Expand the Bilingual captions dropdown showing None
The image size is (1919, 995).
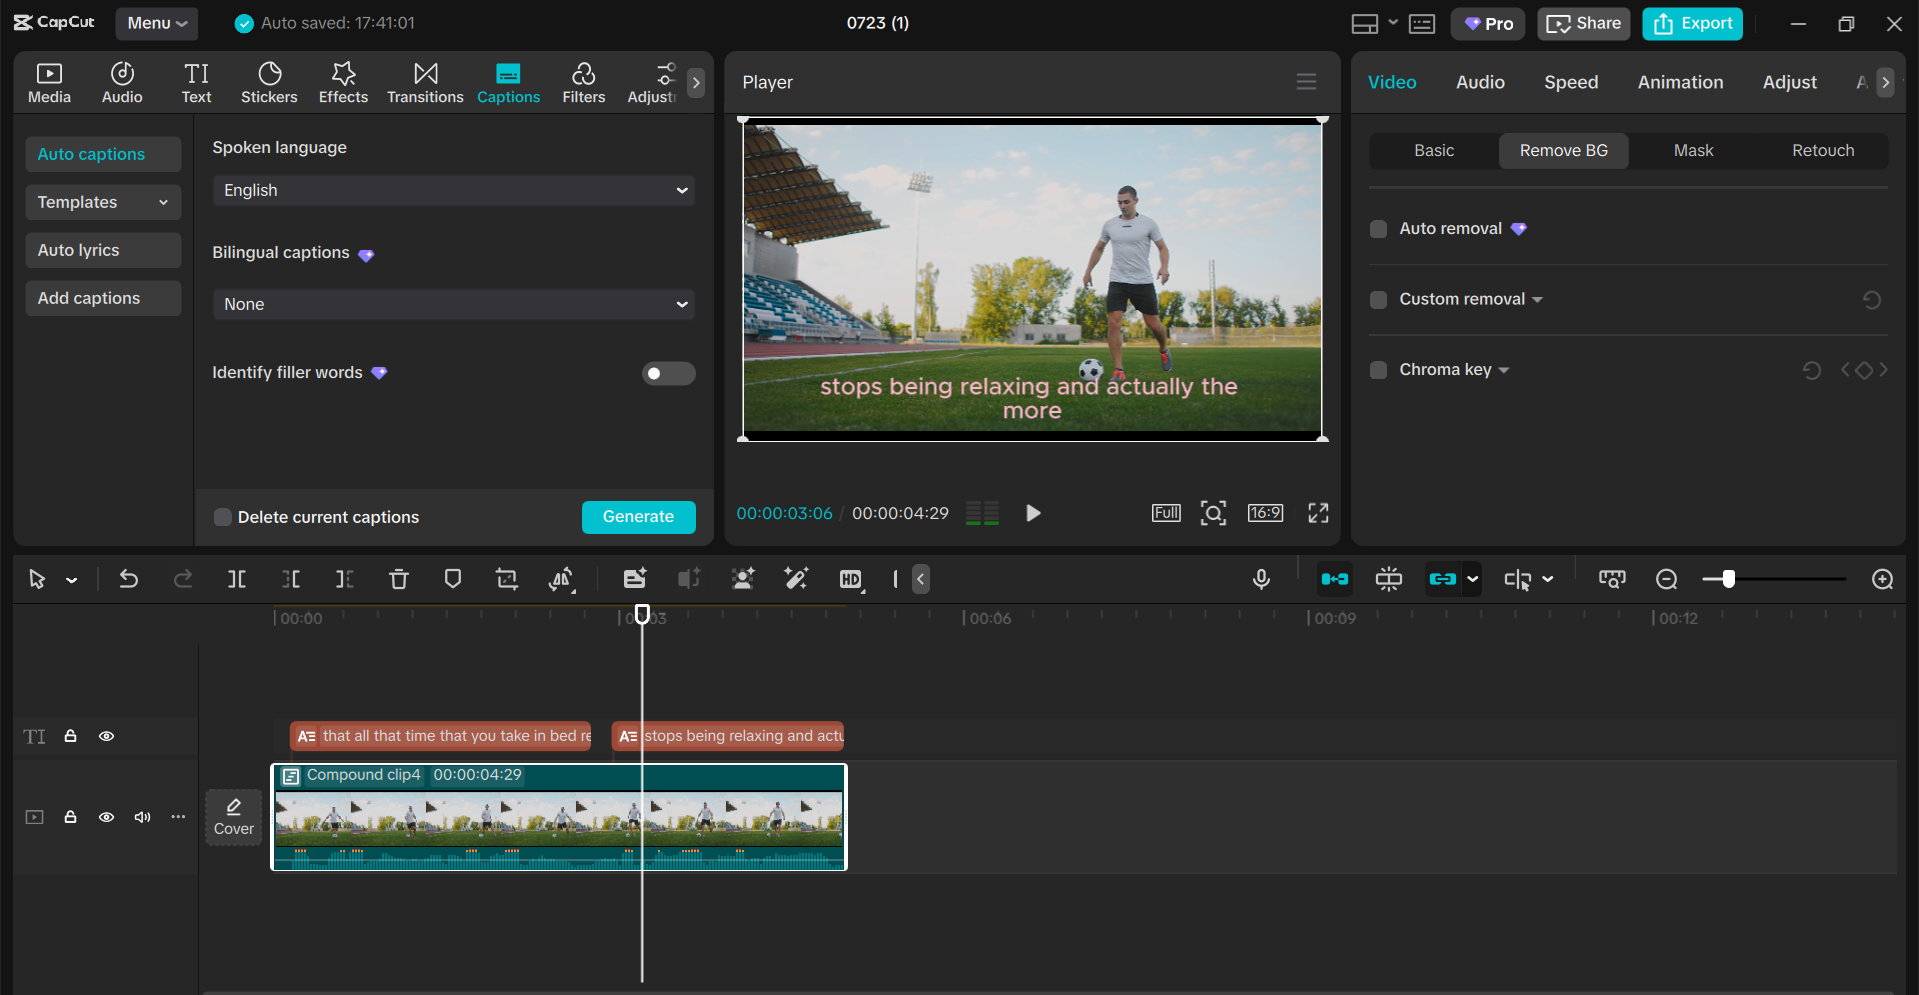point(453,304)
